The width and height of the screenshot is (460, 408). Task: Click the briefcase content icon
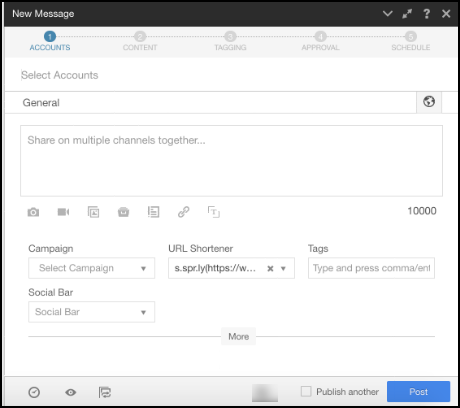[123, 212]
